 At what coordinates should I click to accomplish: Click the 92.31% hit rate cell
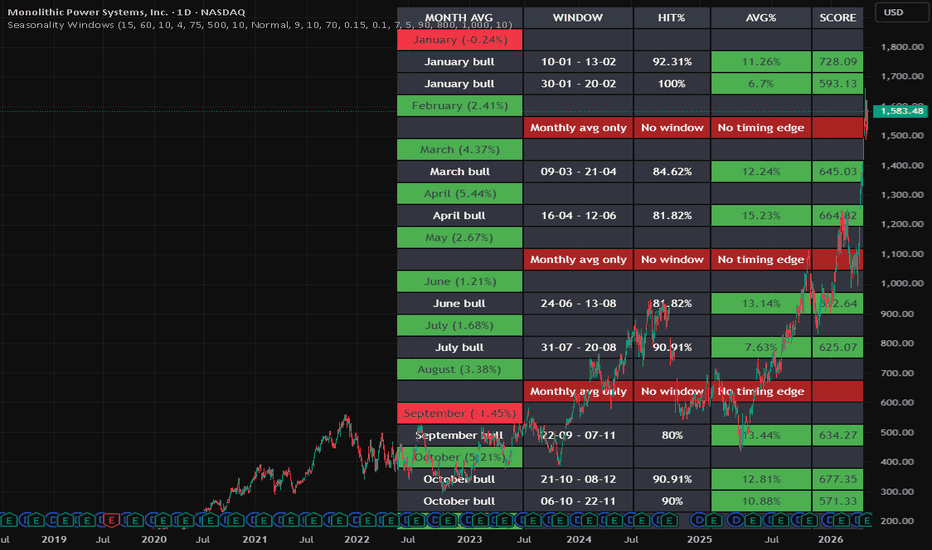click(x=672, y=62)
